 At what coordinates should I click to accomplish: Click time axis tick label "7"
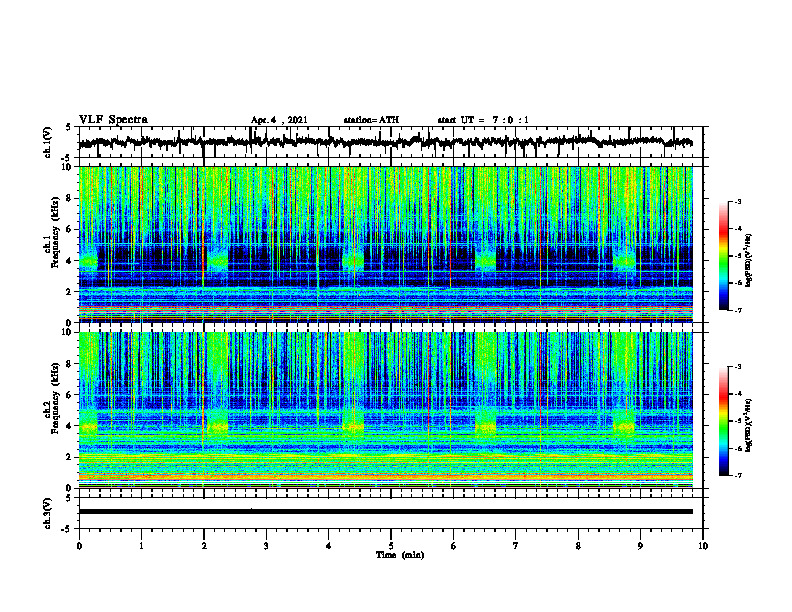point(516,546)
